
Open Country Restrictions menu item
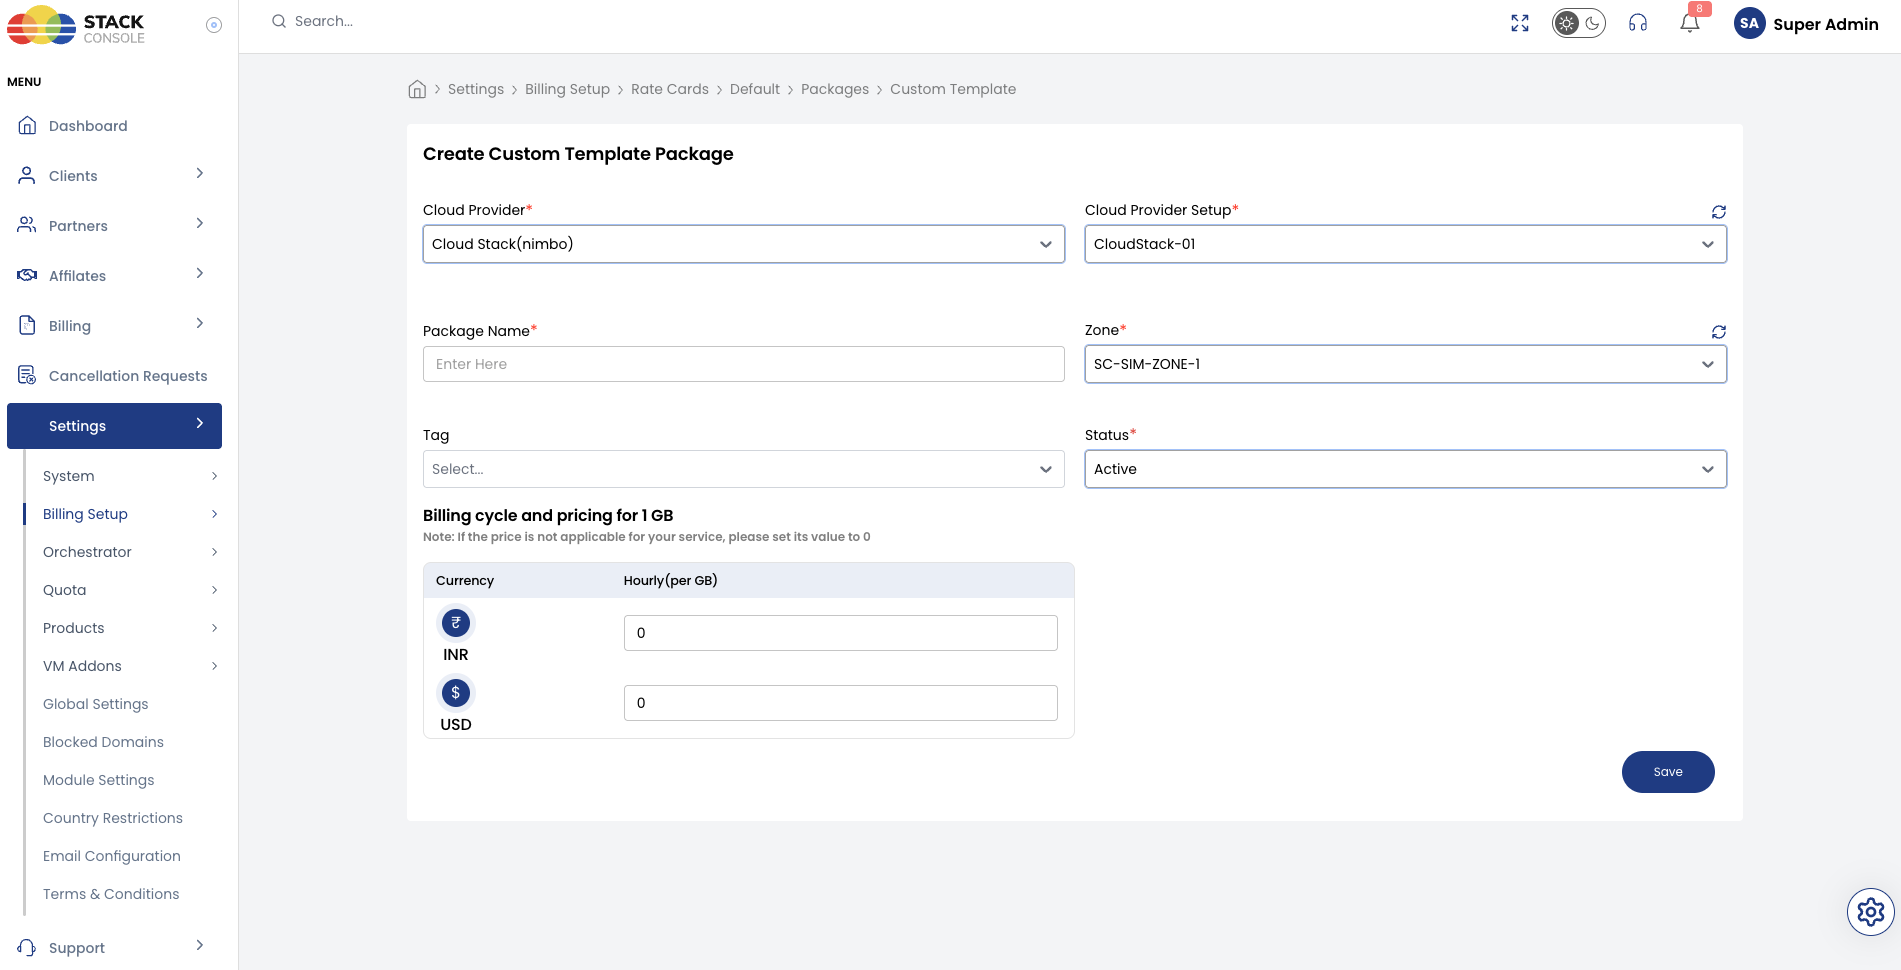click(113, 818)
